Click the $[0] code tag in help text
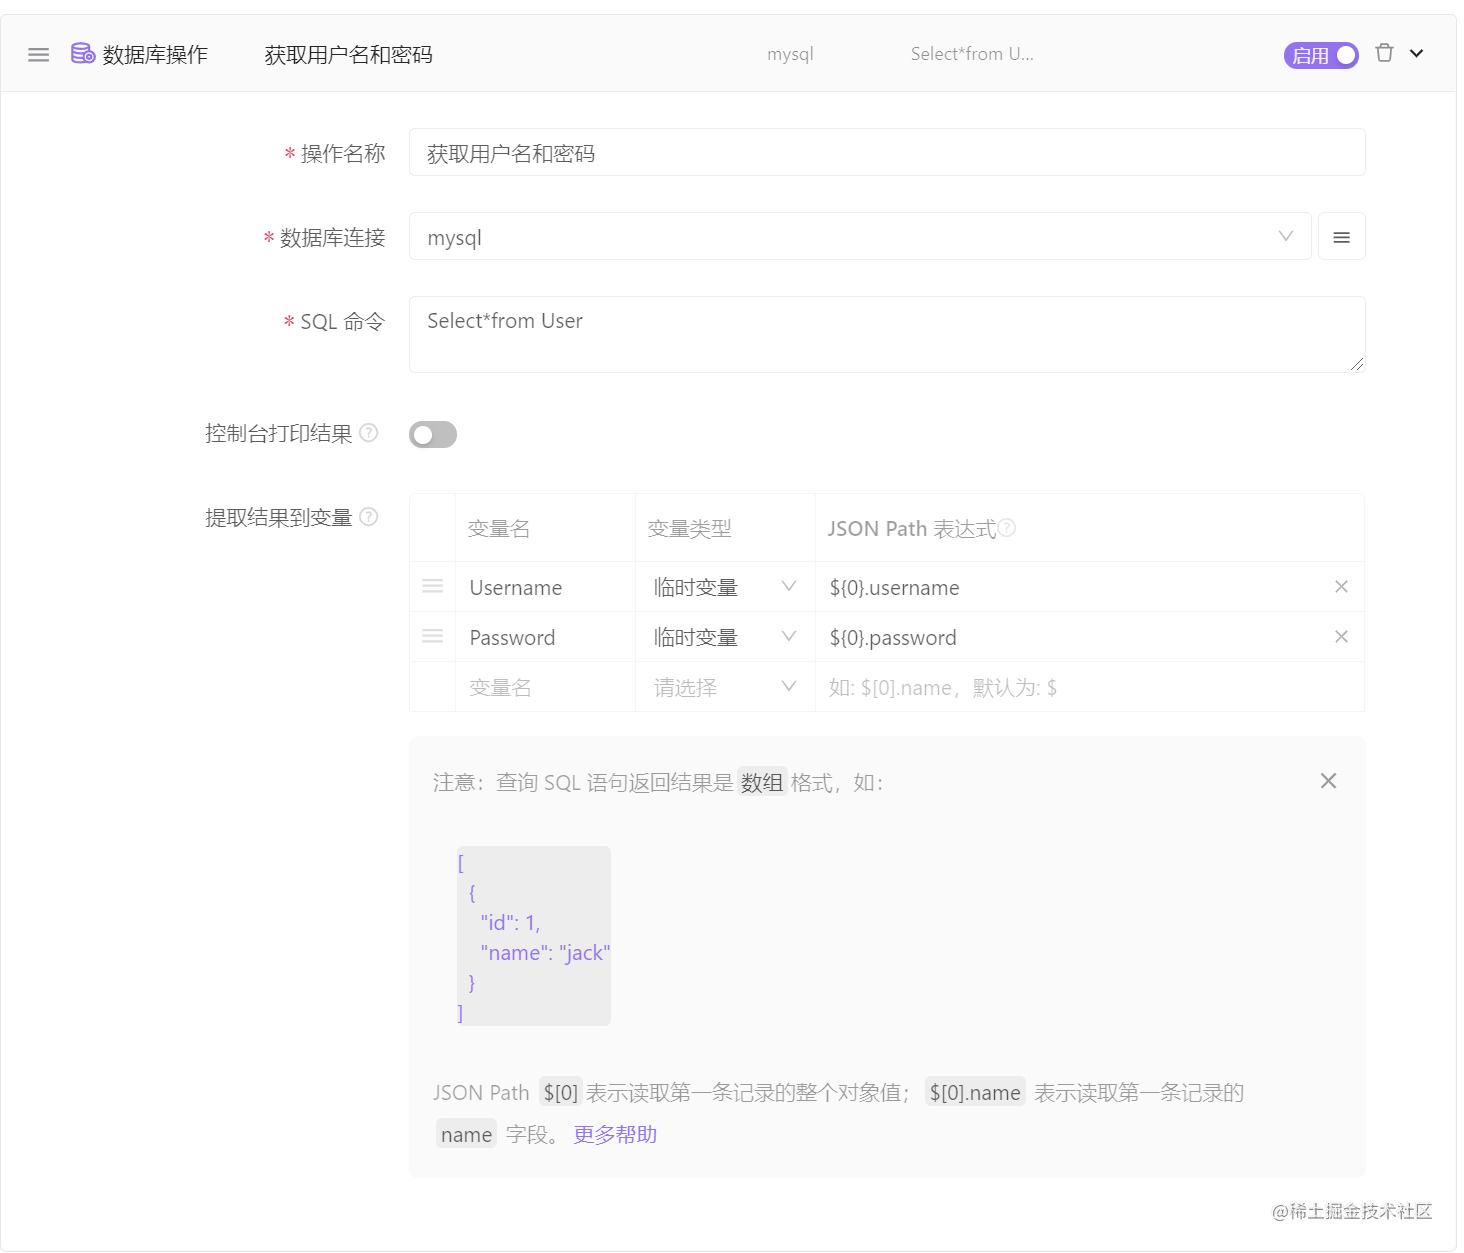The image size is (1464, 1253). pos(560,1092)
